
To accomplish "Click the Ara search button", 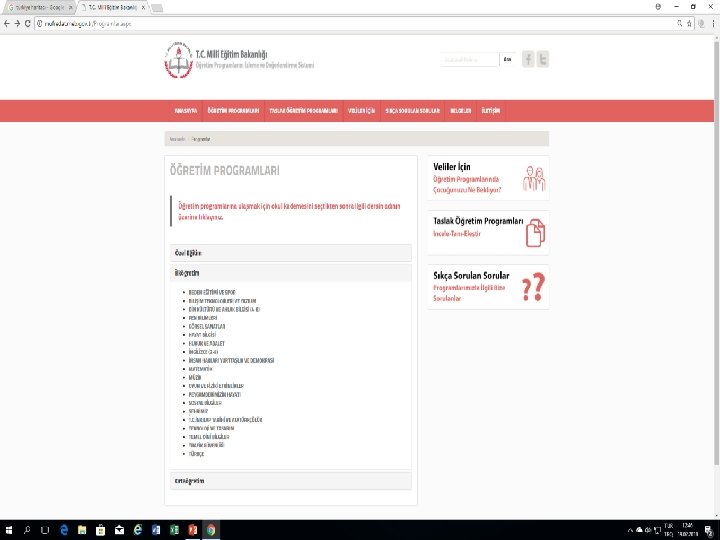I will [x=507, y=60].
